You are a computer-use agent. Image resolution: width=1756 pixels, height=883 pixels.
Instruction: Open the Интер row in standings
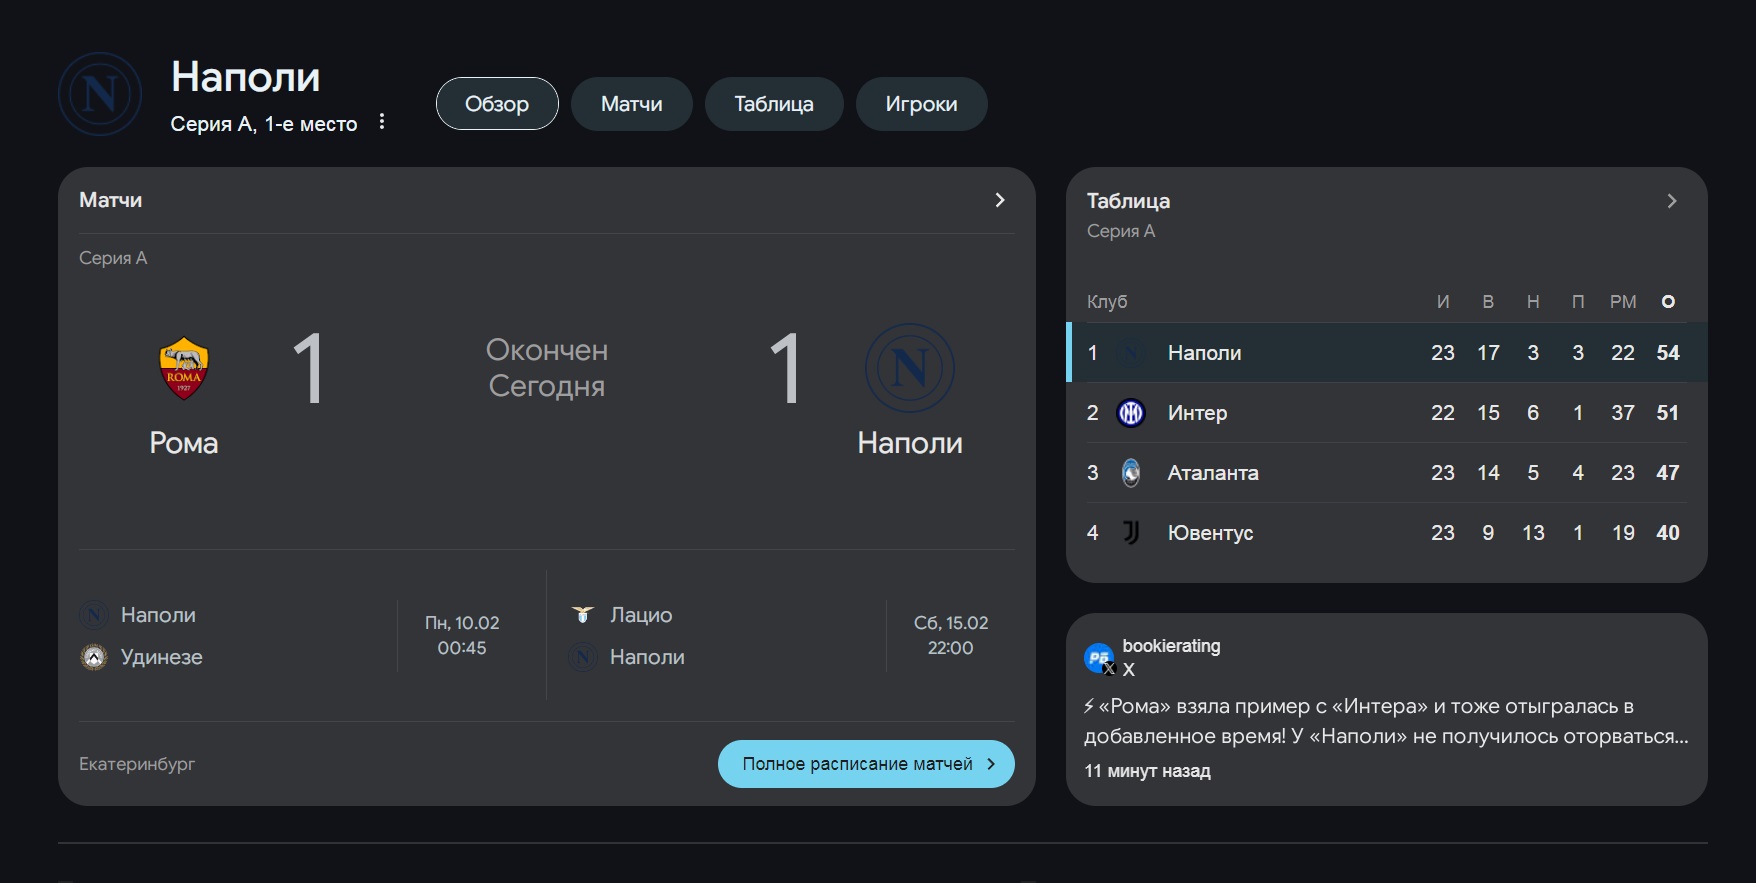(1387, 413)
